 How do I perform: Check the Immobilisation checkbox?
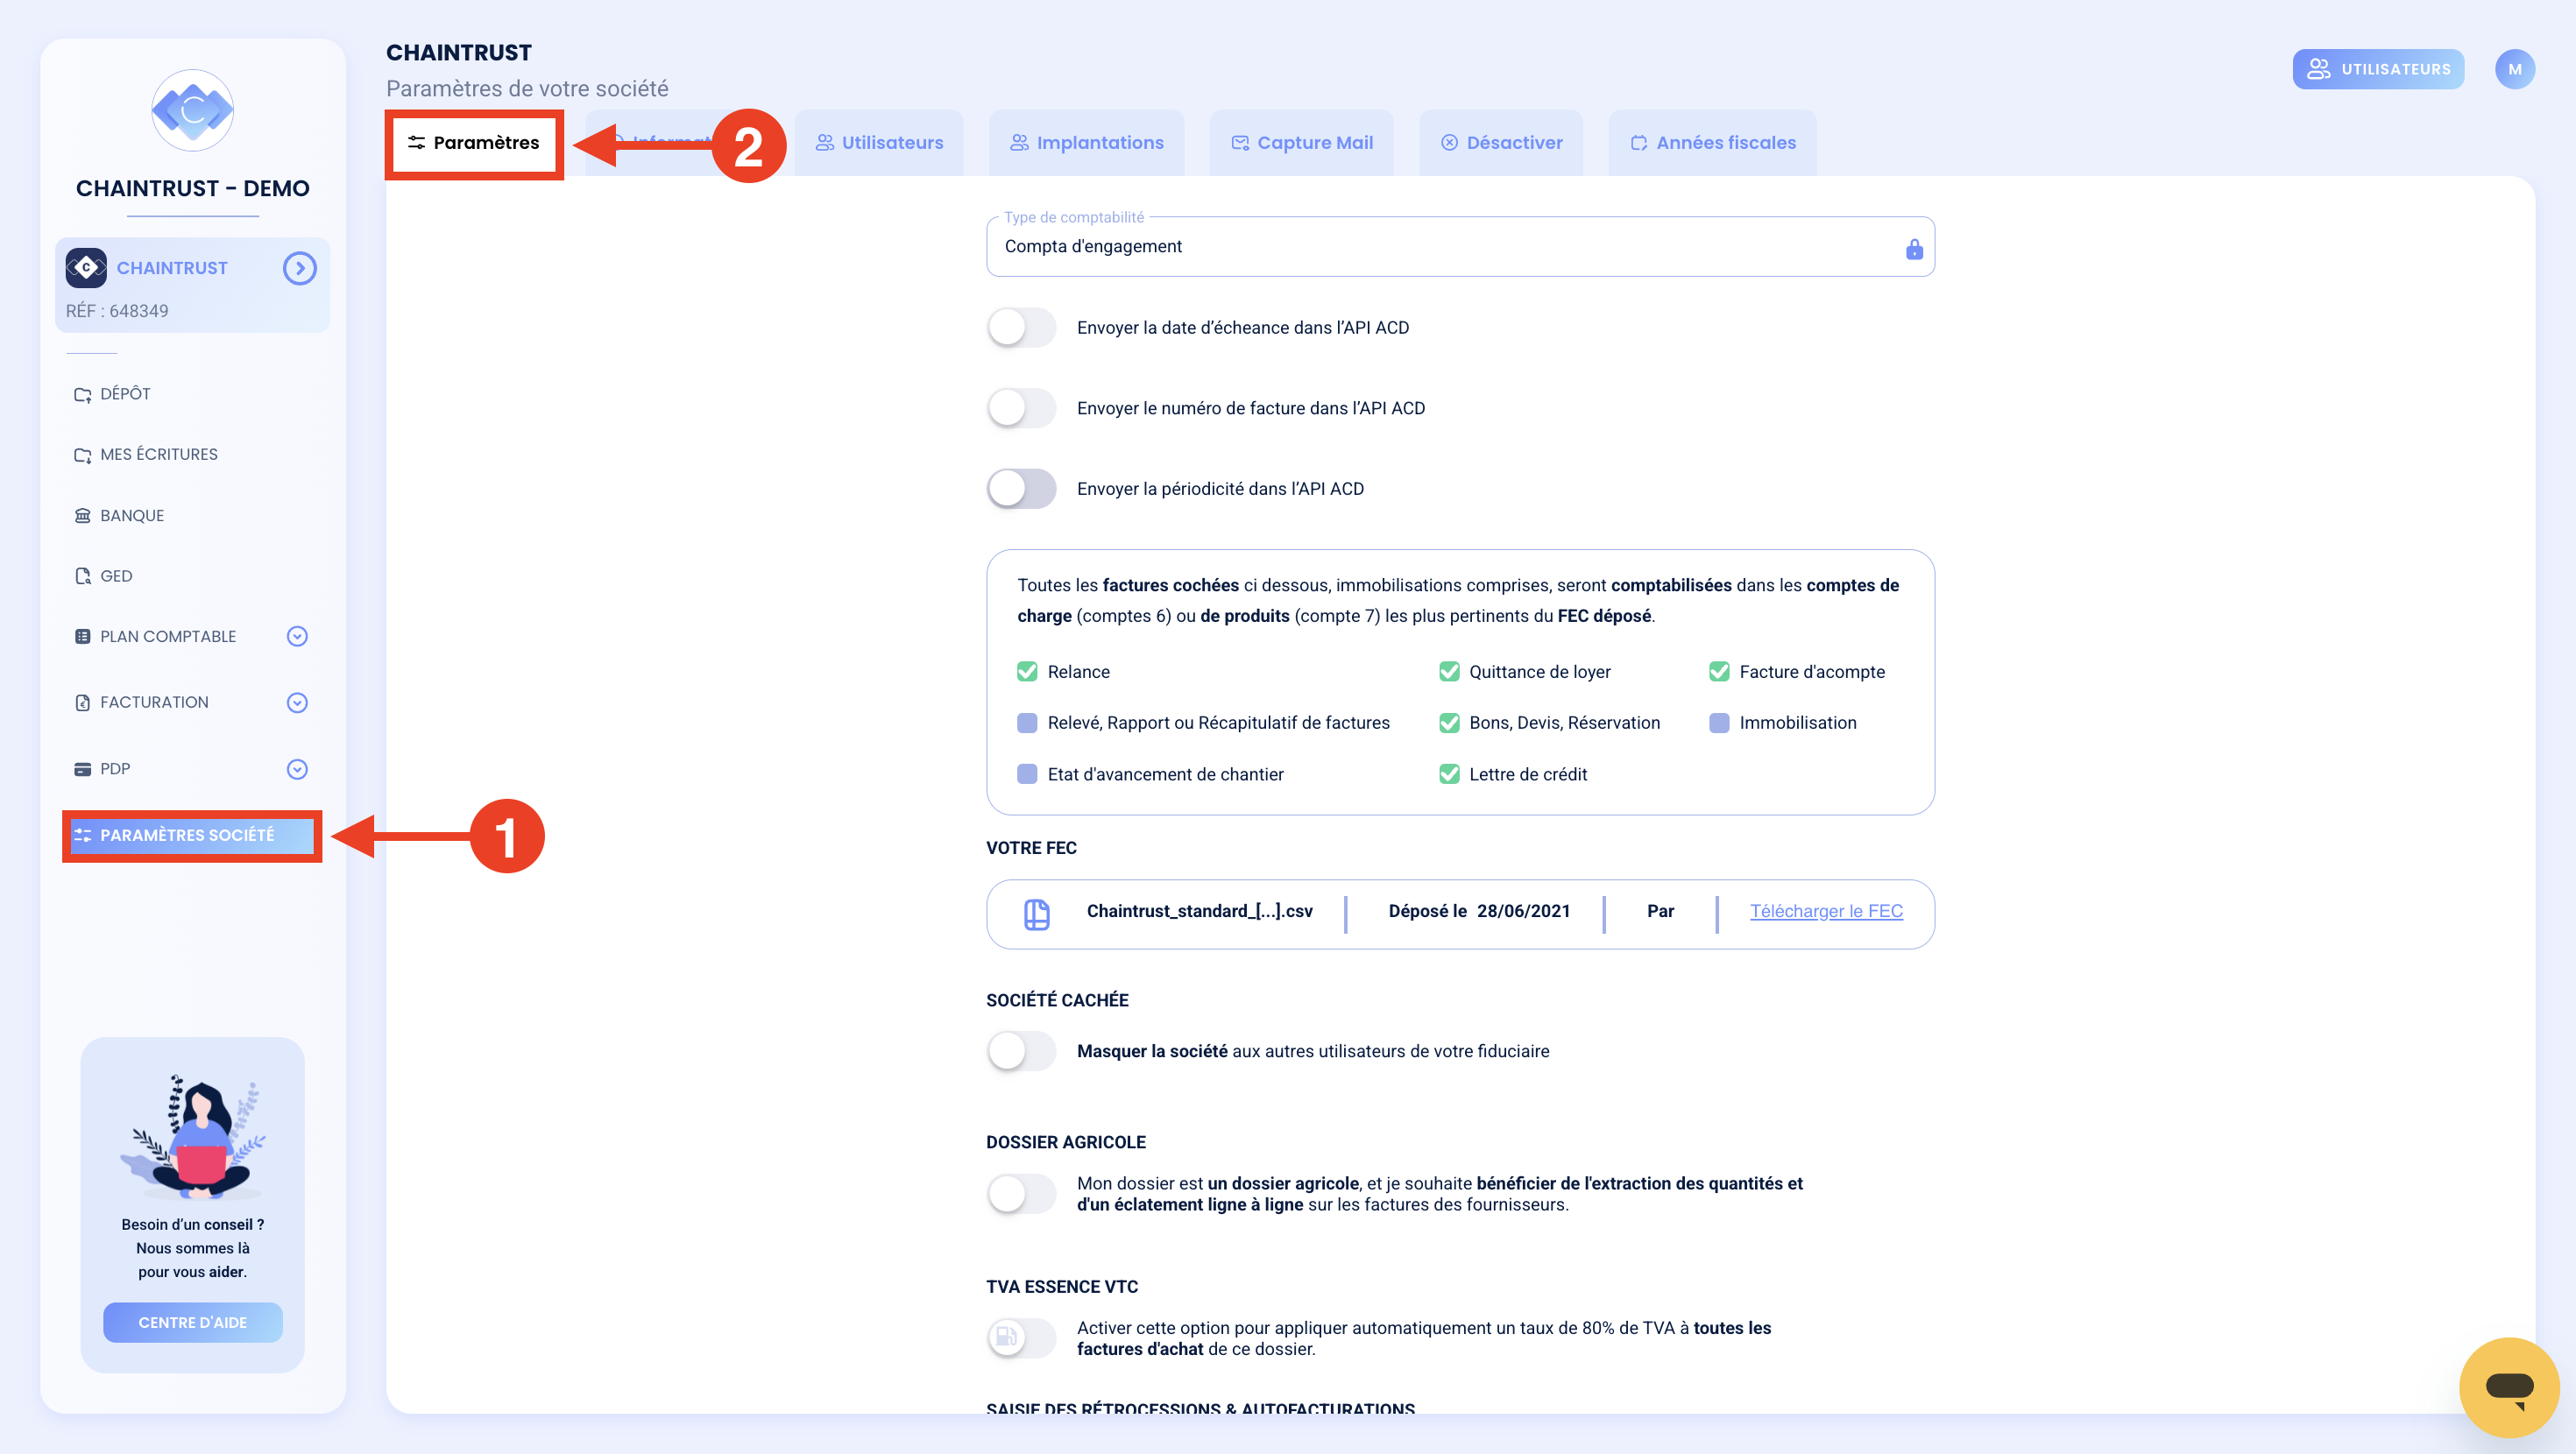coord(1719,723)
